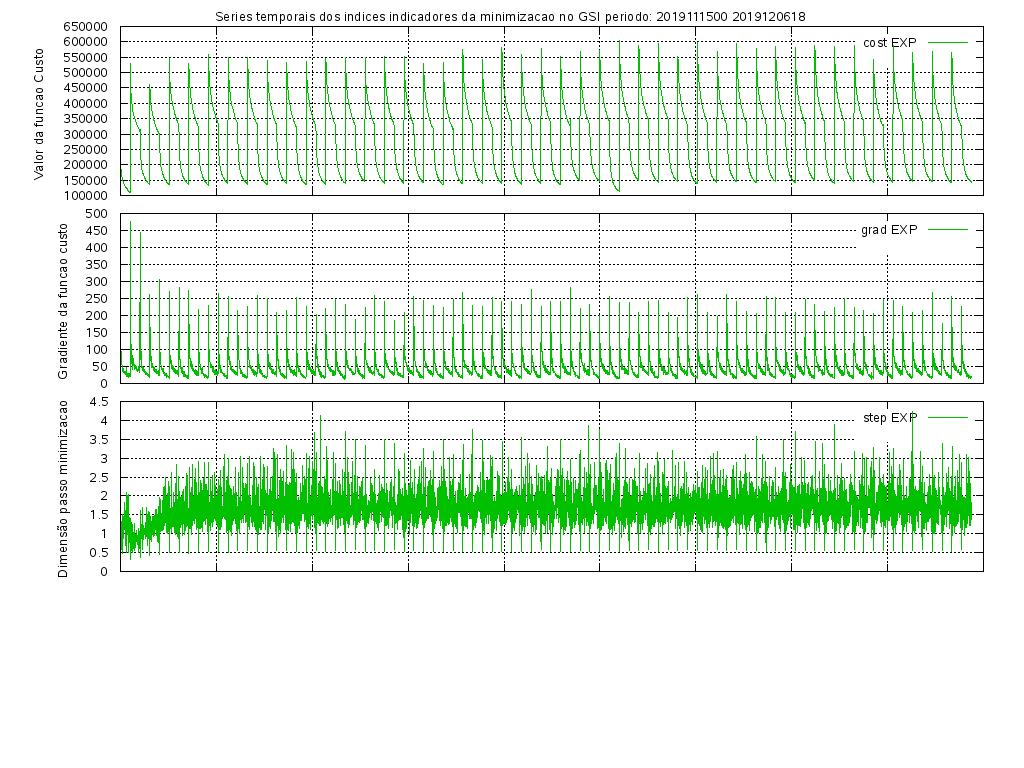The image size is (1024, 768).
Task: Click the green cost EXP legend line sample
Action: [948, 42]
